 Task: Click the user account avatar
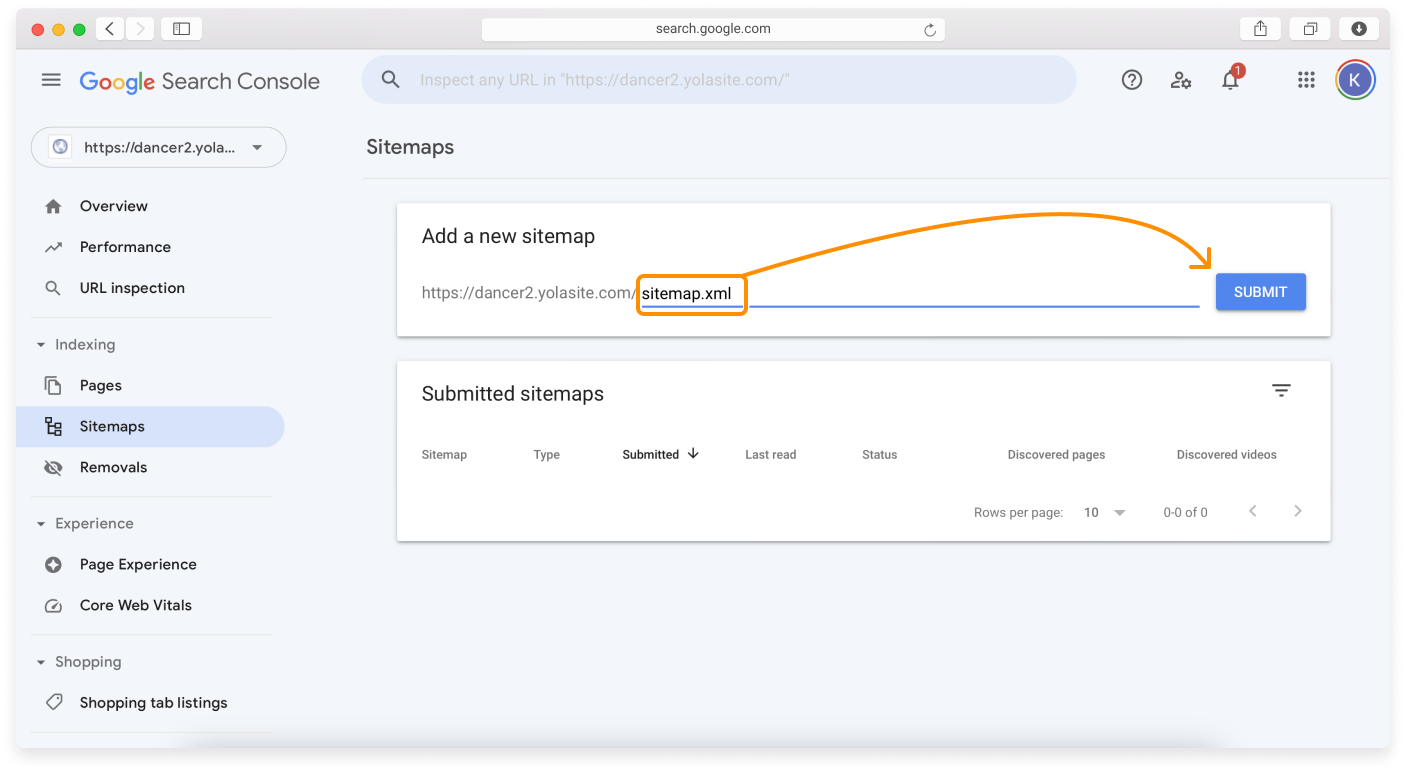(1355, 79)
